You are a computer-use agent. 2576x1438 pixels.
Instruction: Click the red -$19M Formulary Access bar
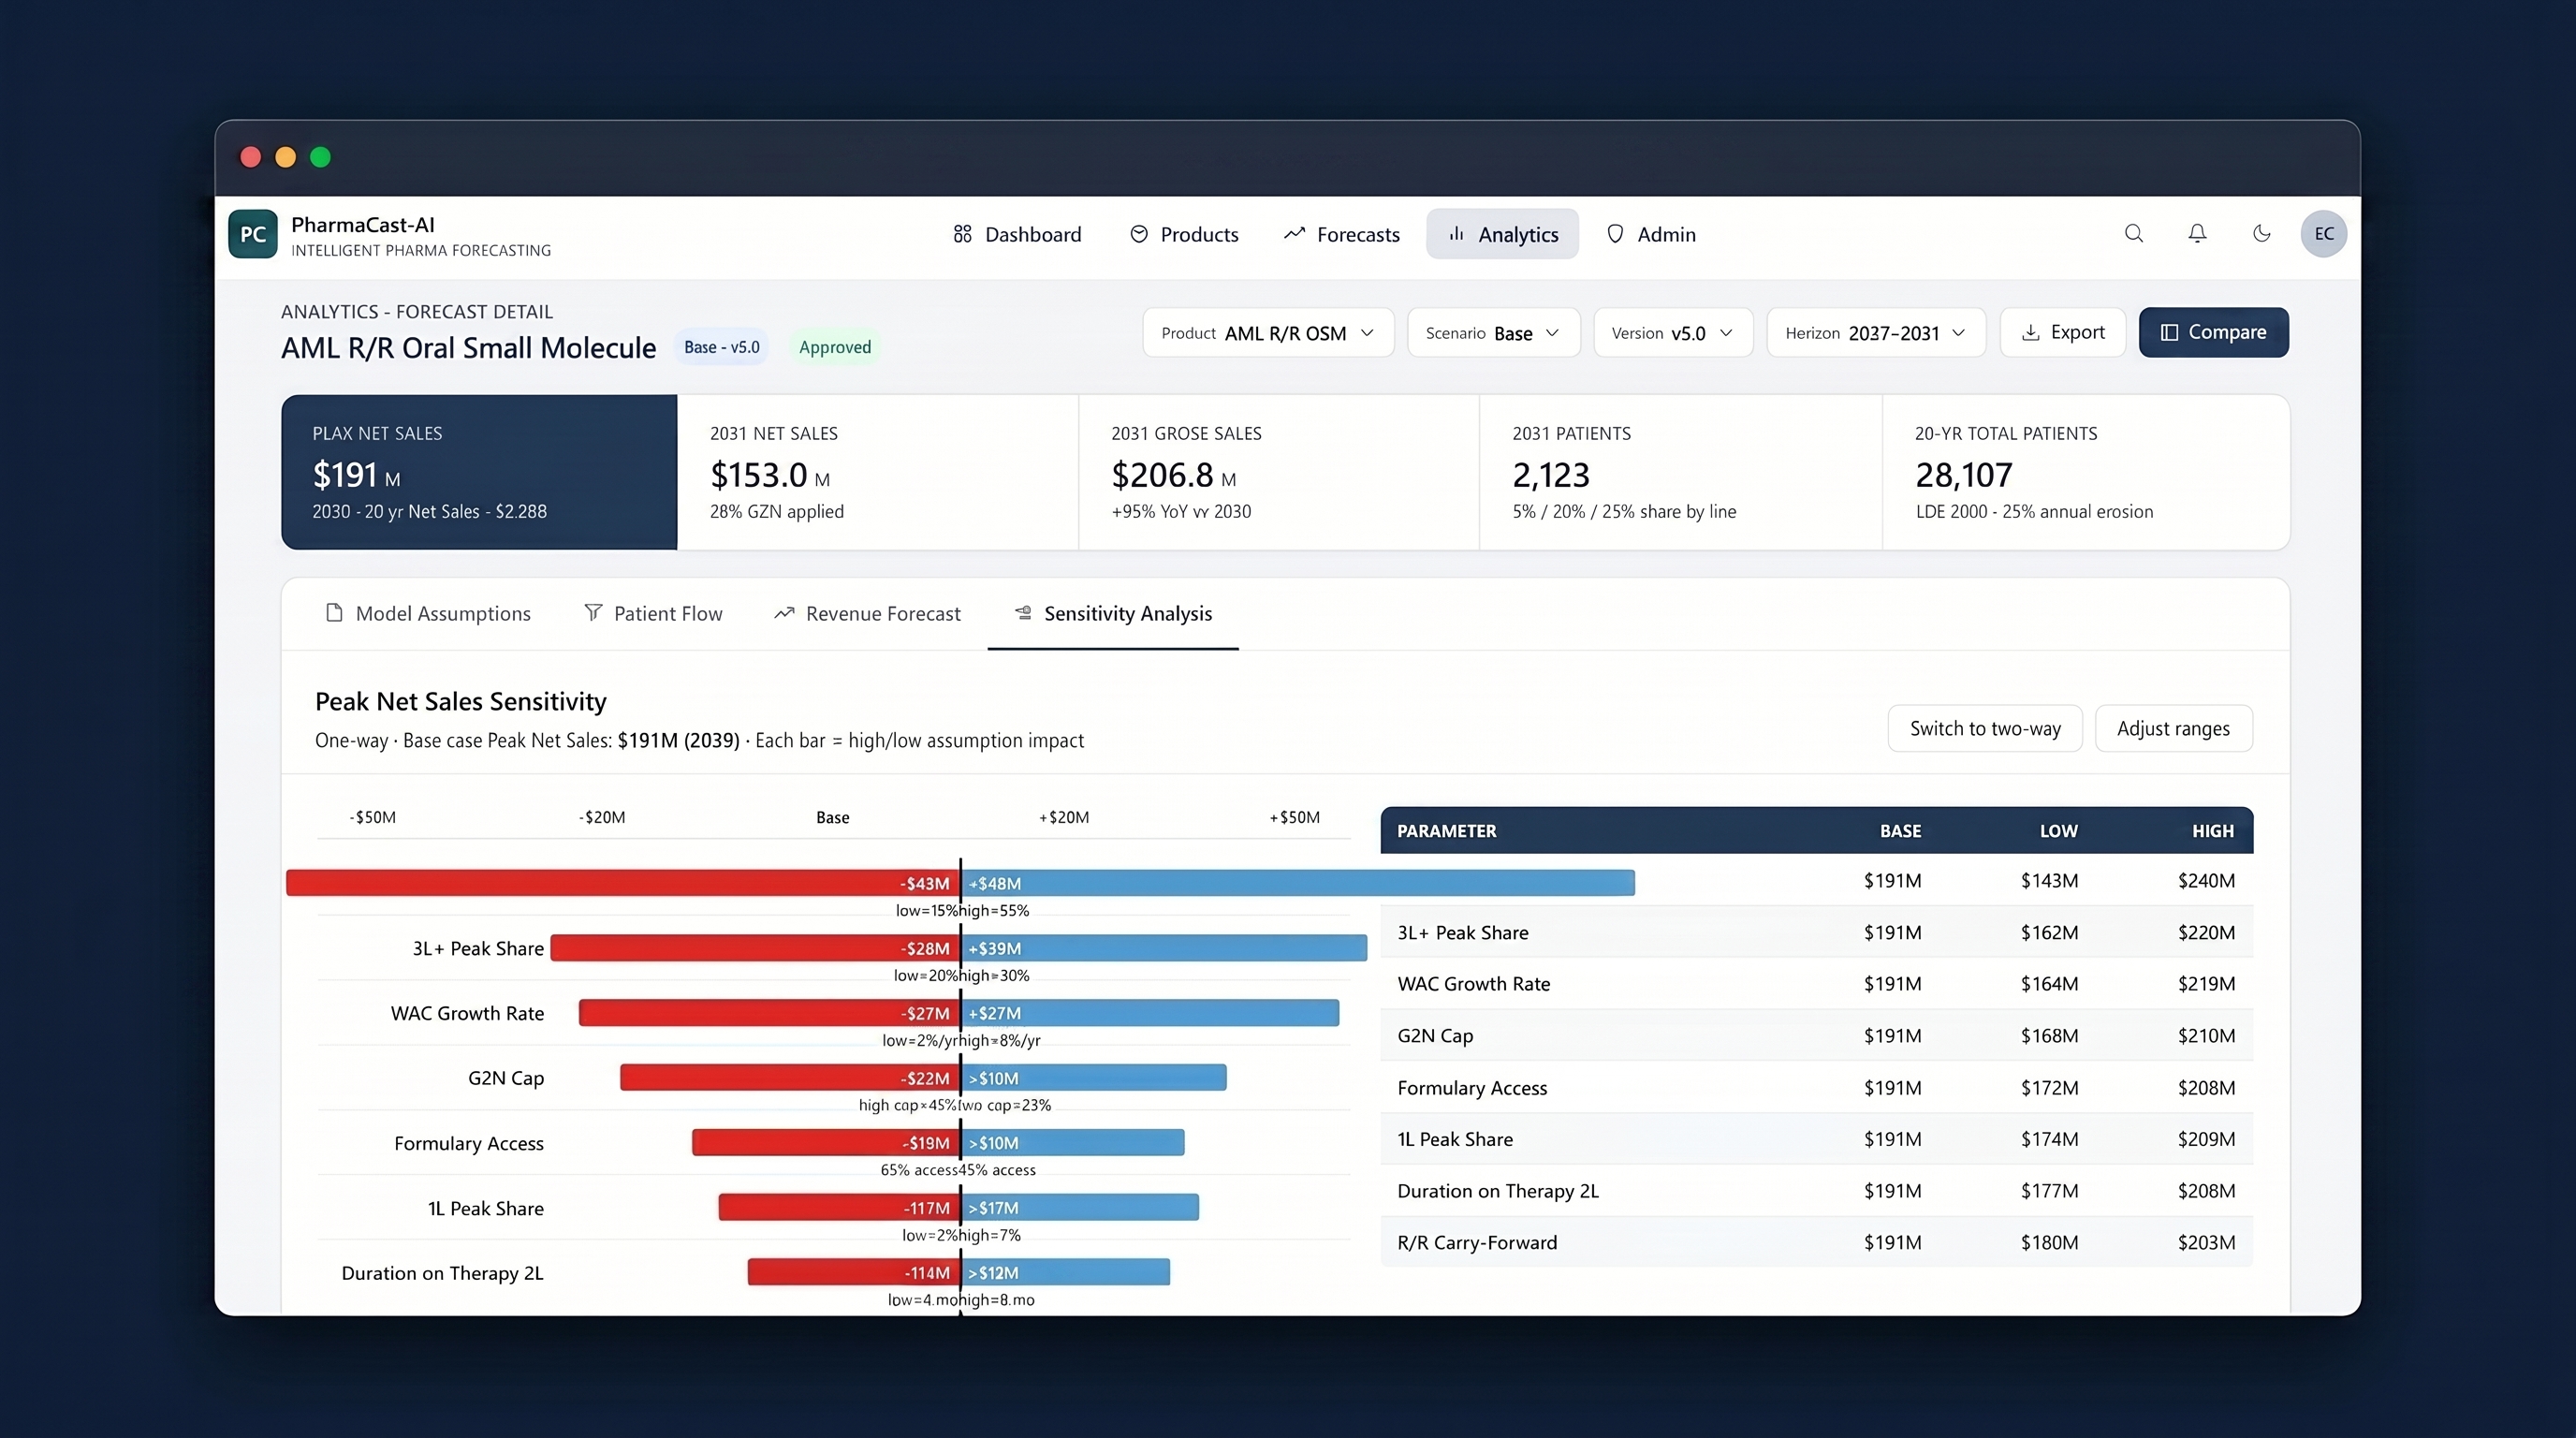click(826, 1142)
